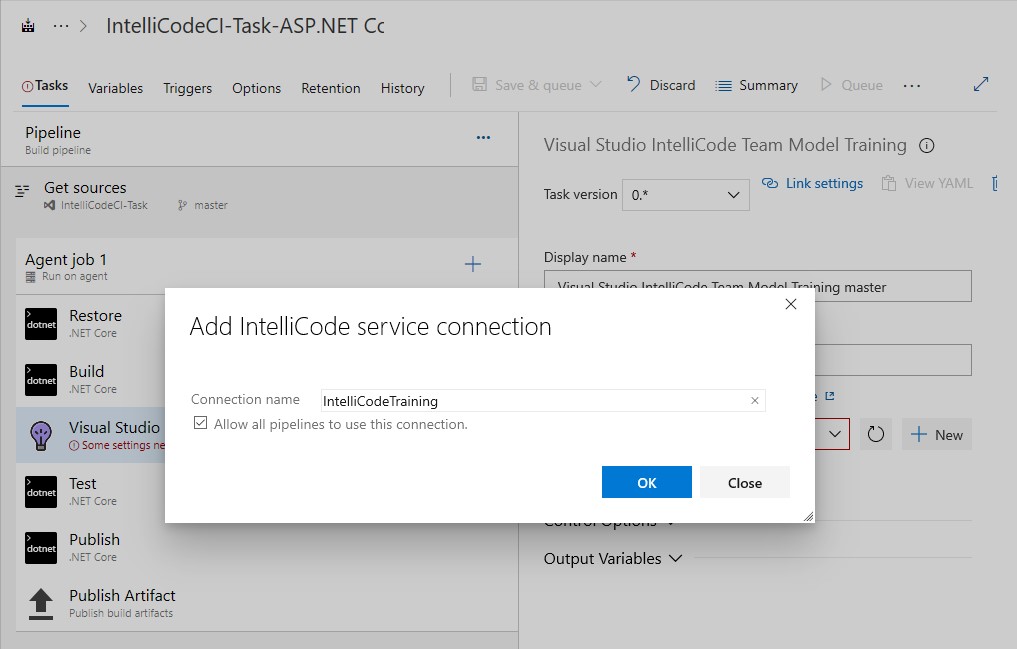
Task: Click the Some settings need attention warning
Action: pos(117,445)
